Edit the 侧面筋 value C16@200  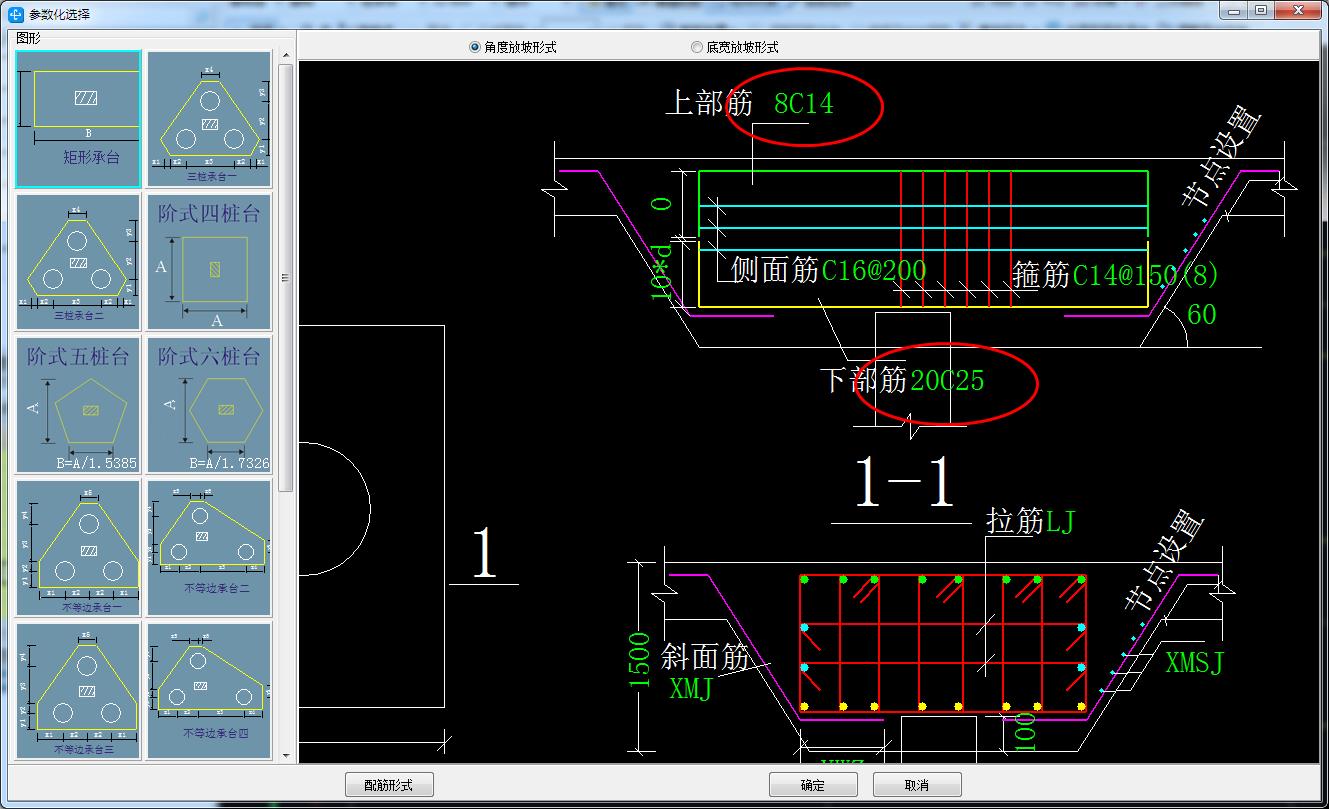pyautogui.click(x=874, y=270)
